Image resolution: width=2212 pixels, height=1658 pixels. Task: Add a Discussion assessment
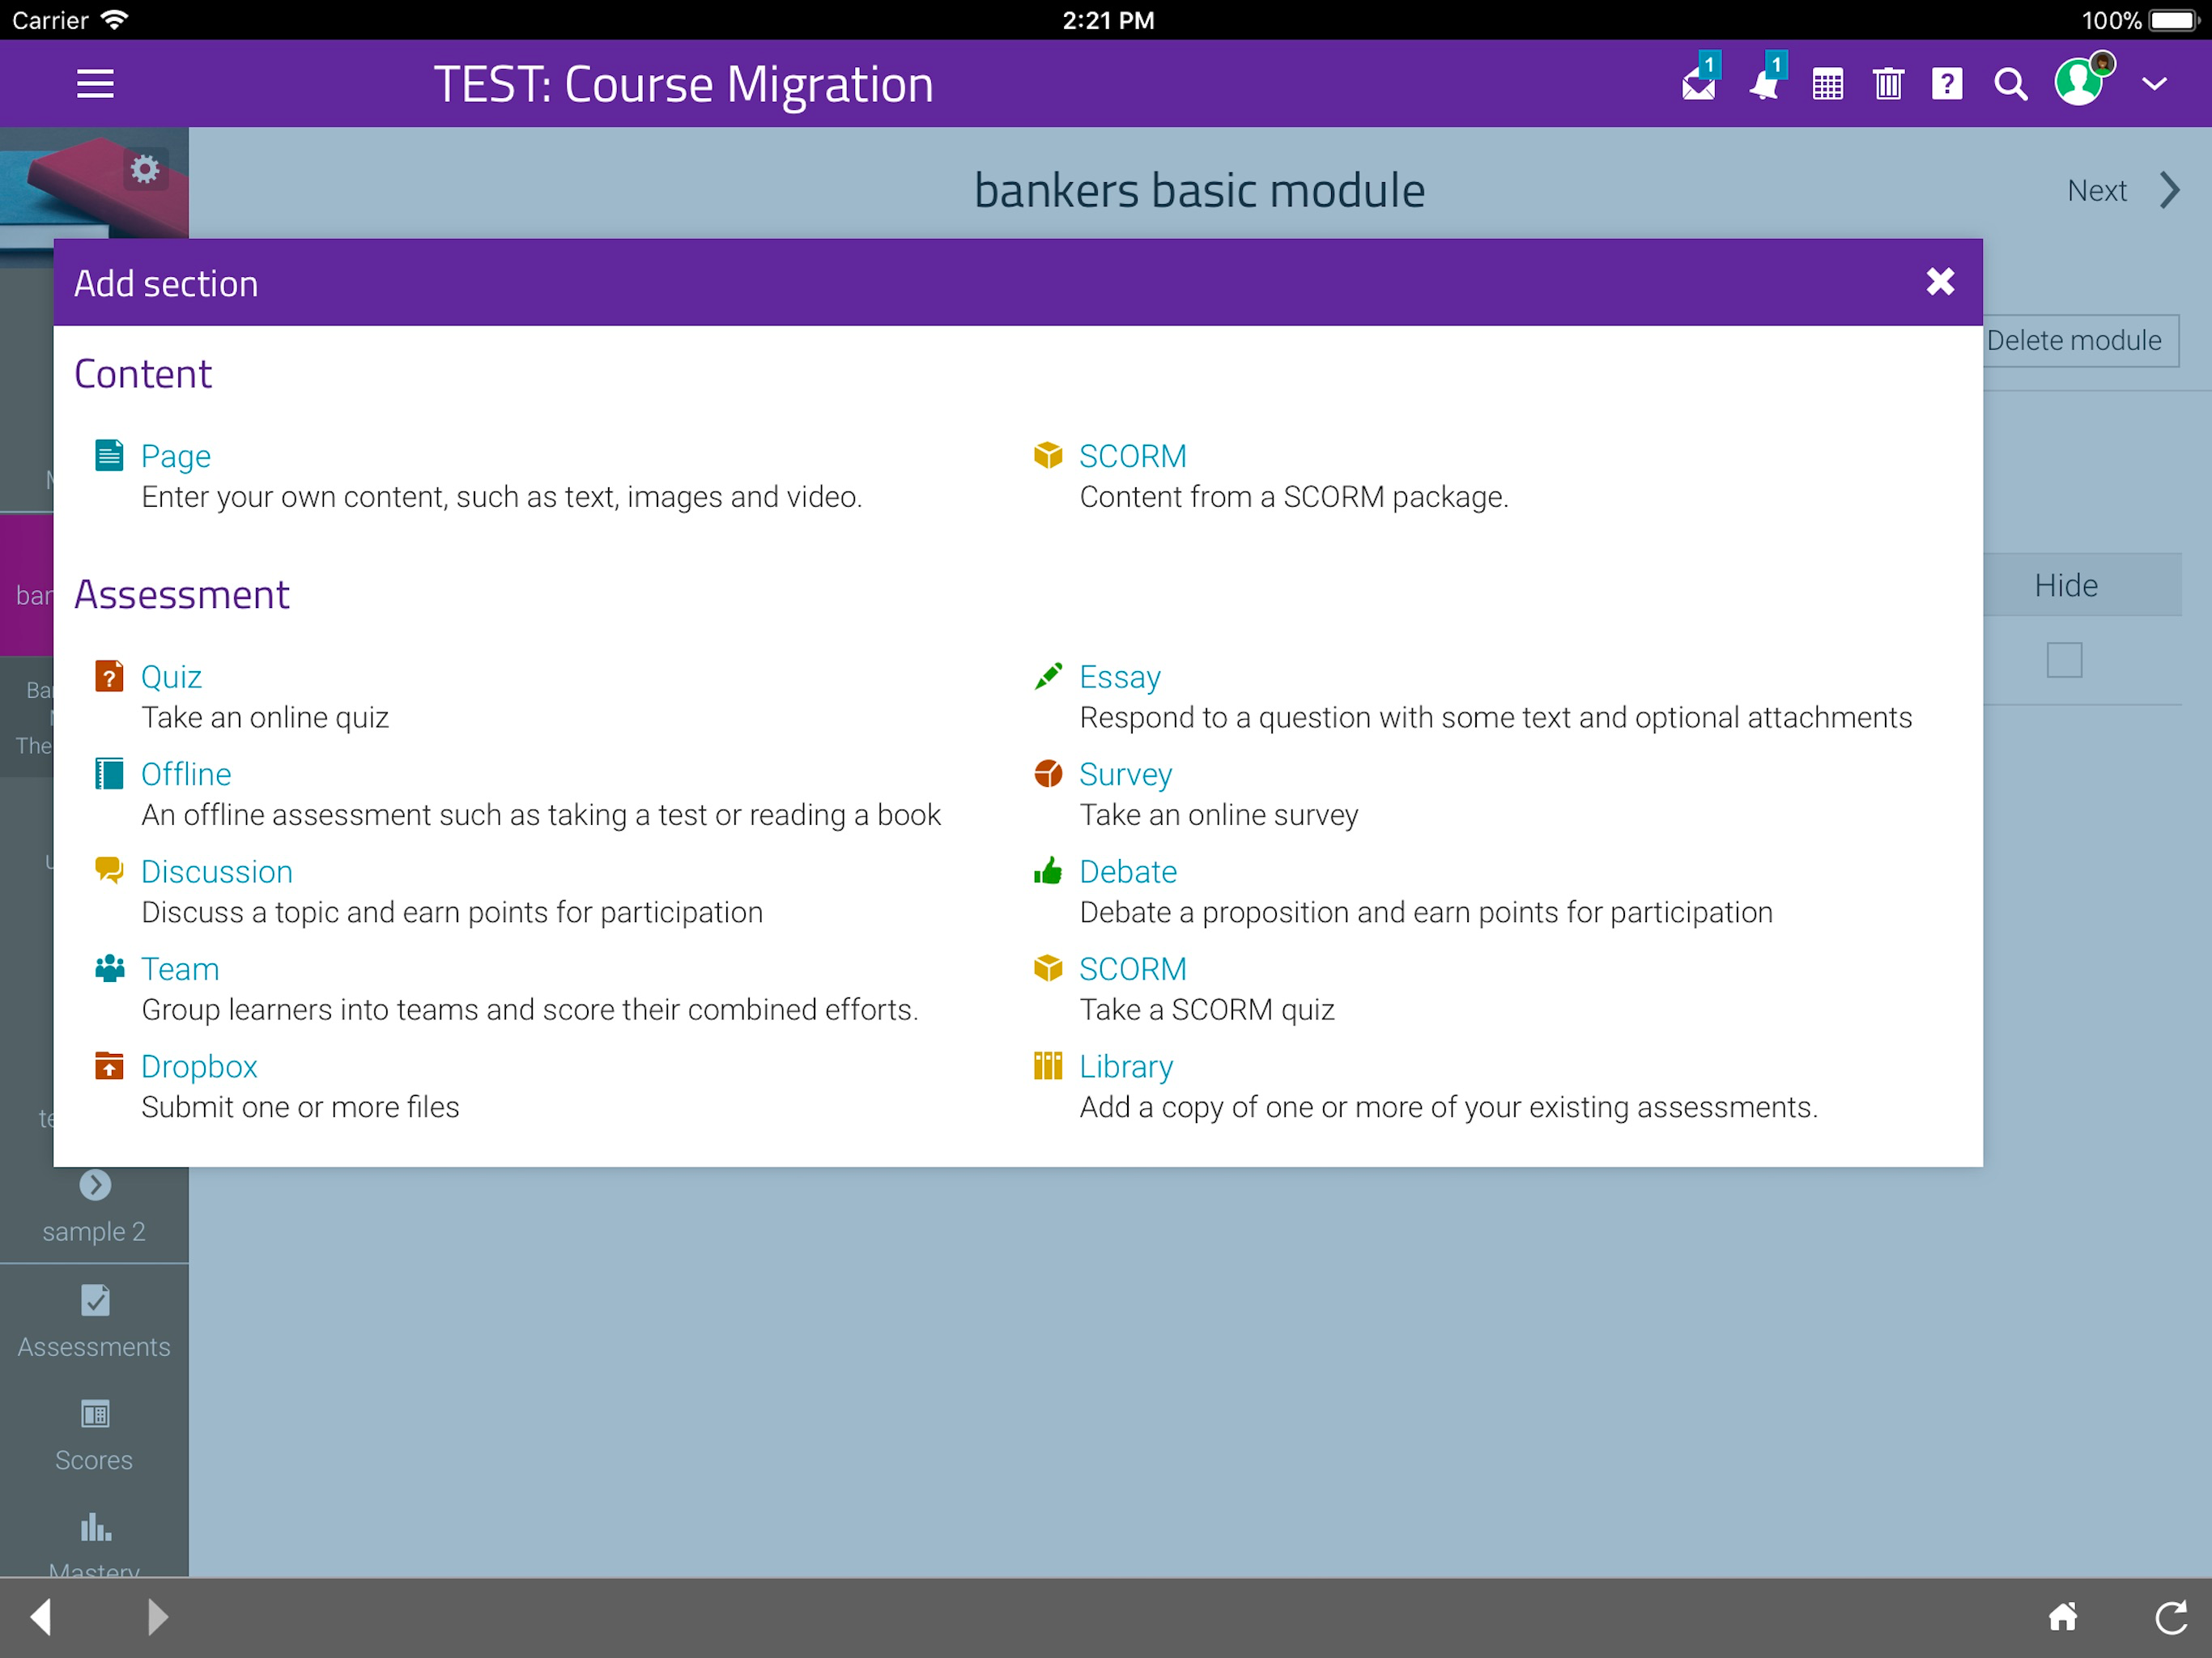click(216, 871)
